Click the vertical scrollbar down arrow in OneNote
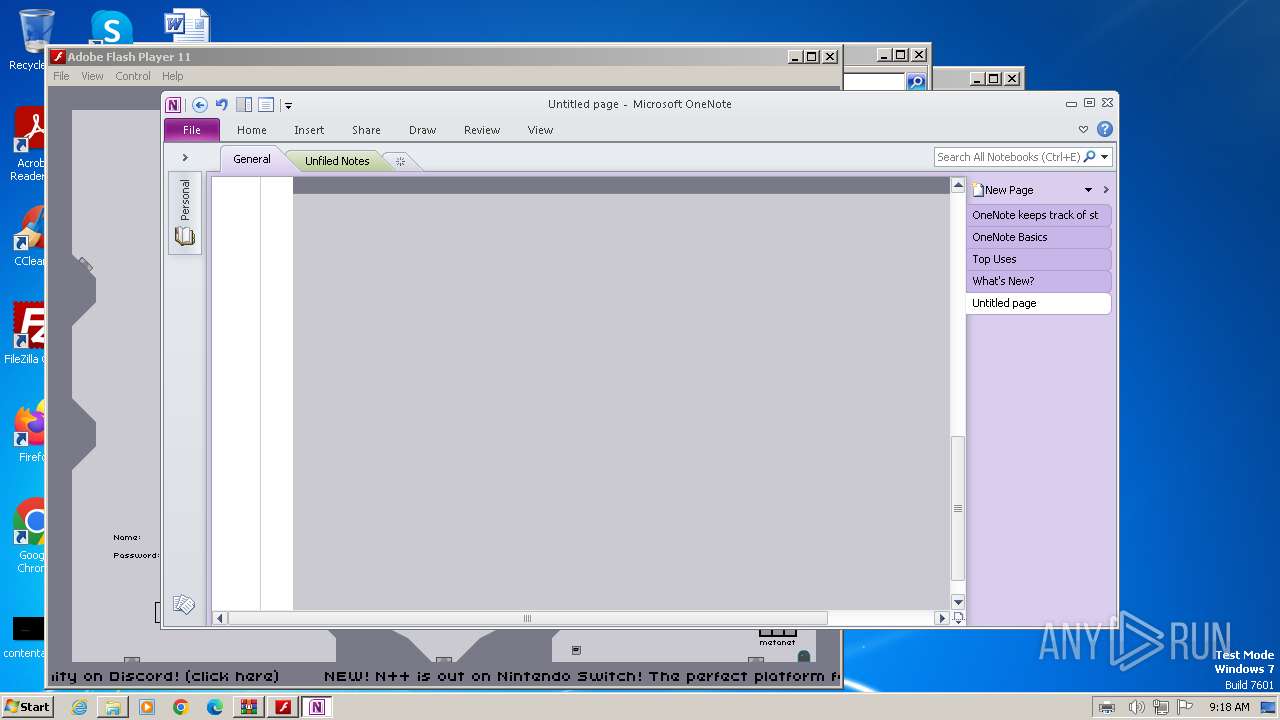The image size is (1280, 720). coord(958,602)
